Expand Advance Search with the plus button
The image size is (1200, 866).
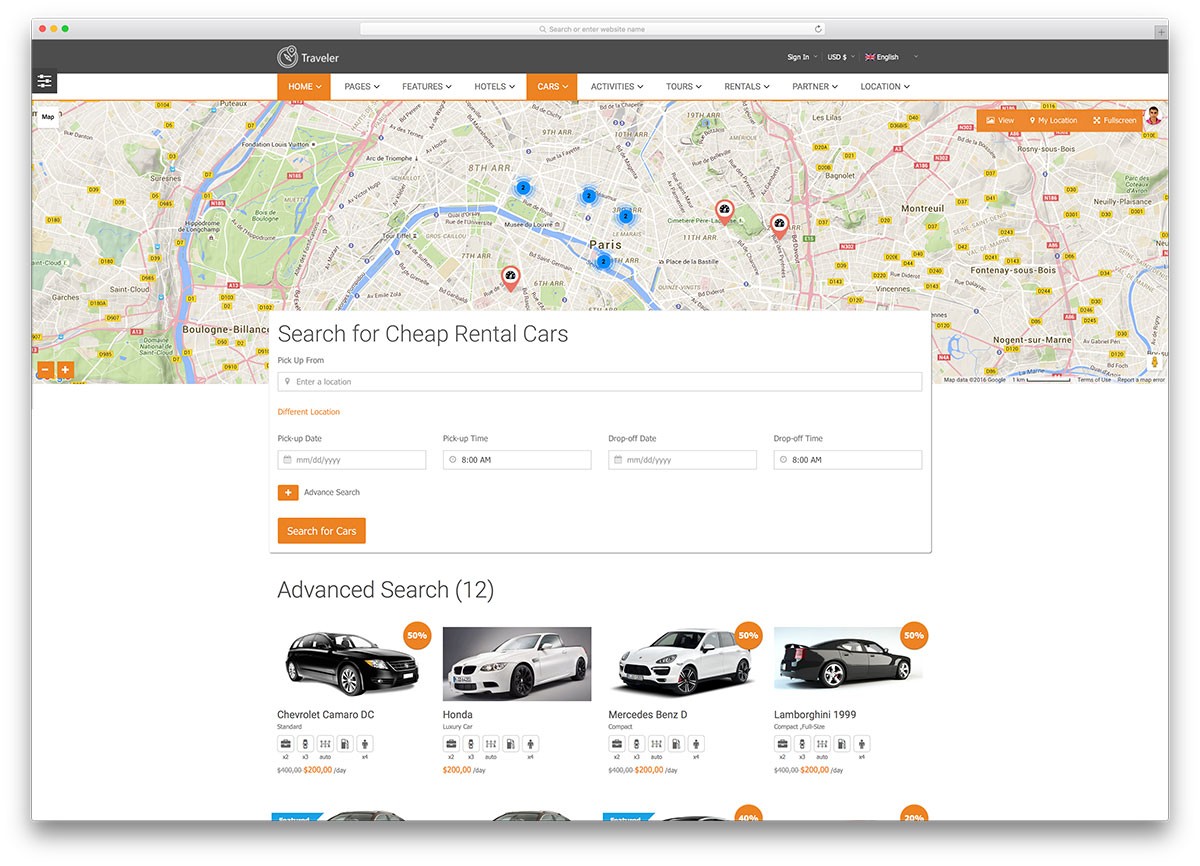pos(288,492)
